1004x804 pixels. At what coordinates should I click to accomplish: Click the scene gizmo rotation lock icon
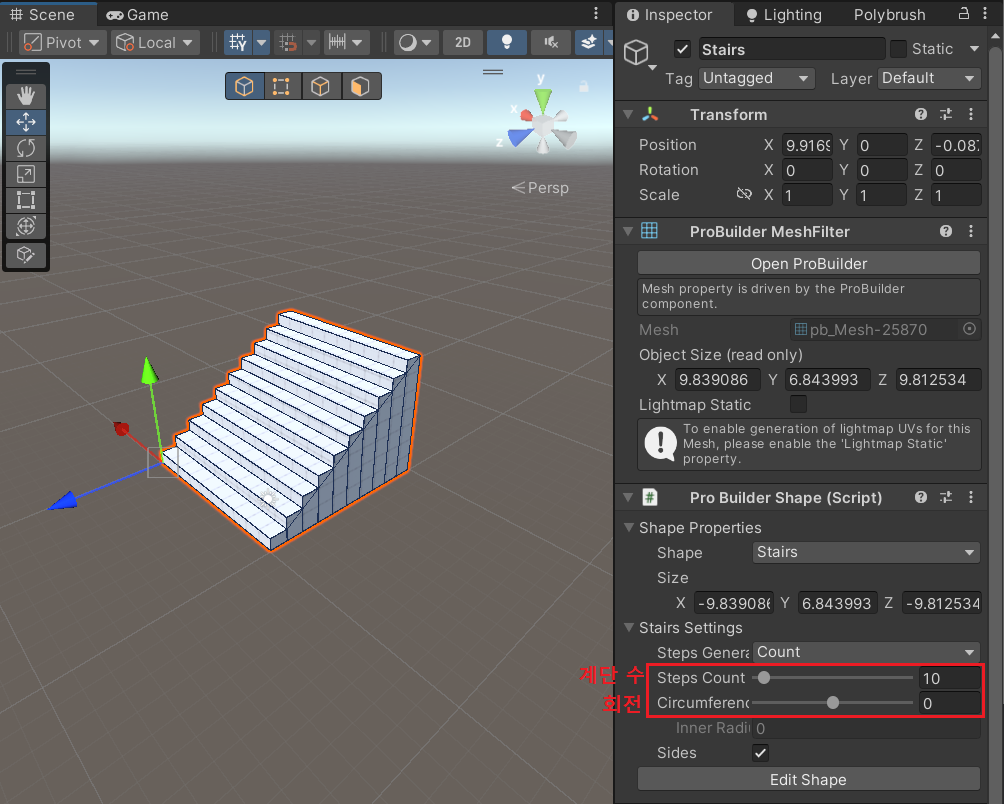[x=583, y=86]
